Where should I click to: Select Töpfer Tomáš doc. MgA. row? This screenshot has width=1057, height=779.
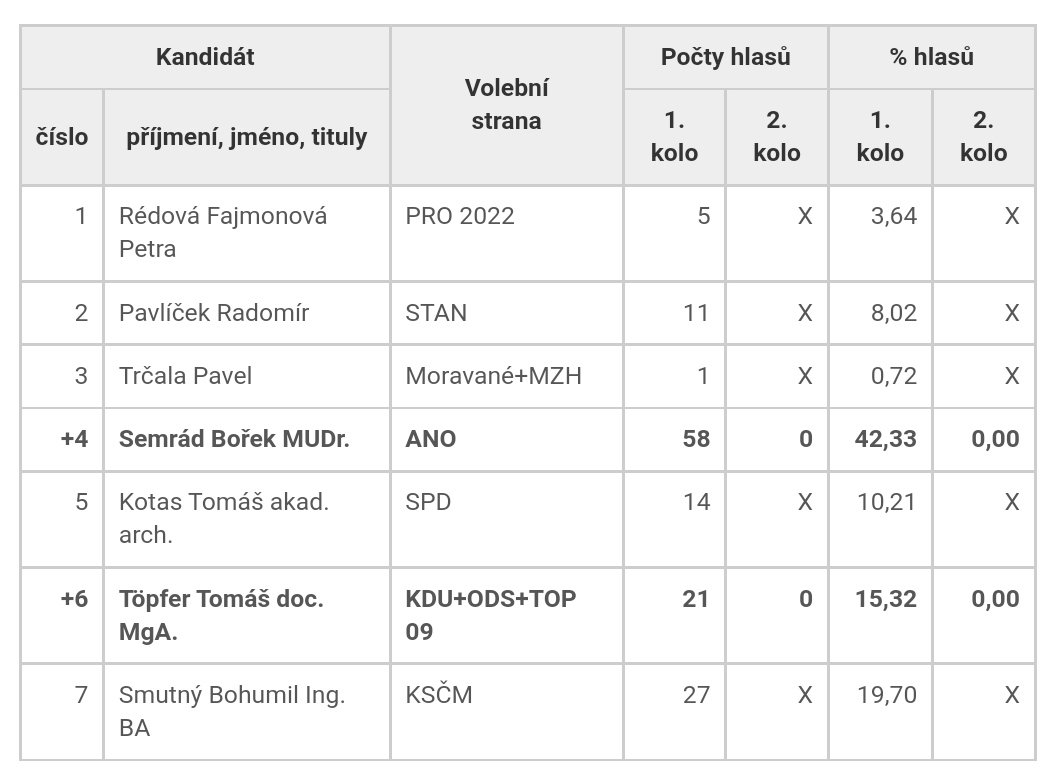(220, 615)
